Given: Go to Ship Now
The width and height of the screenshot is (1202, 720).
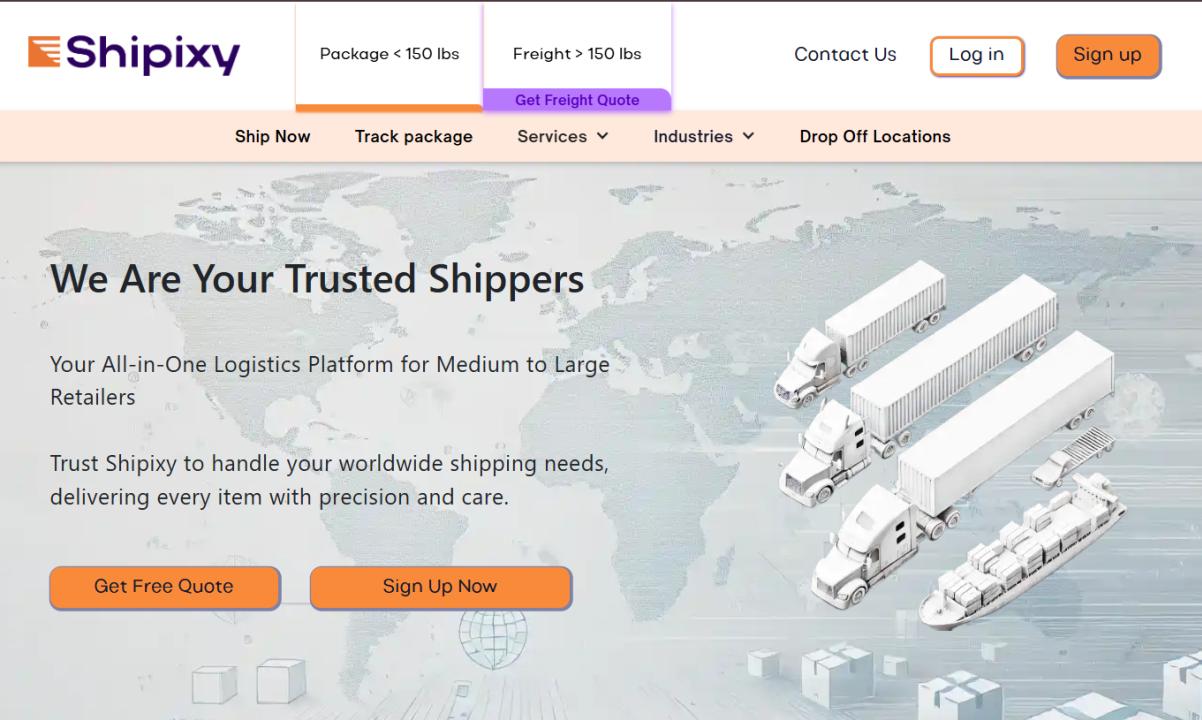Looking at the screenshot, I should click(273, 137).
